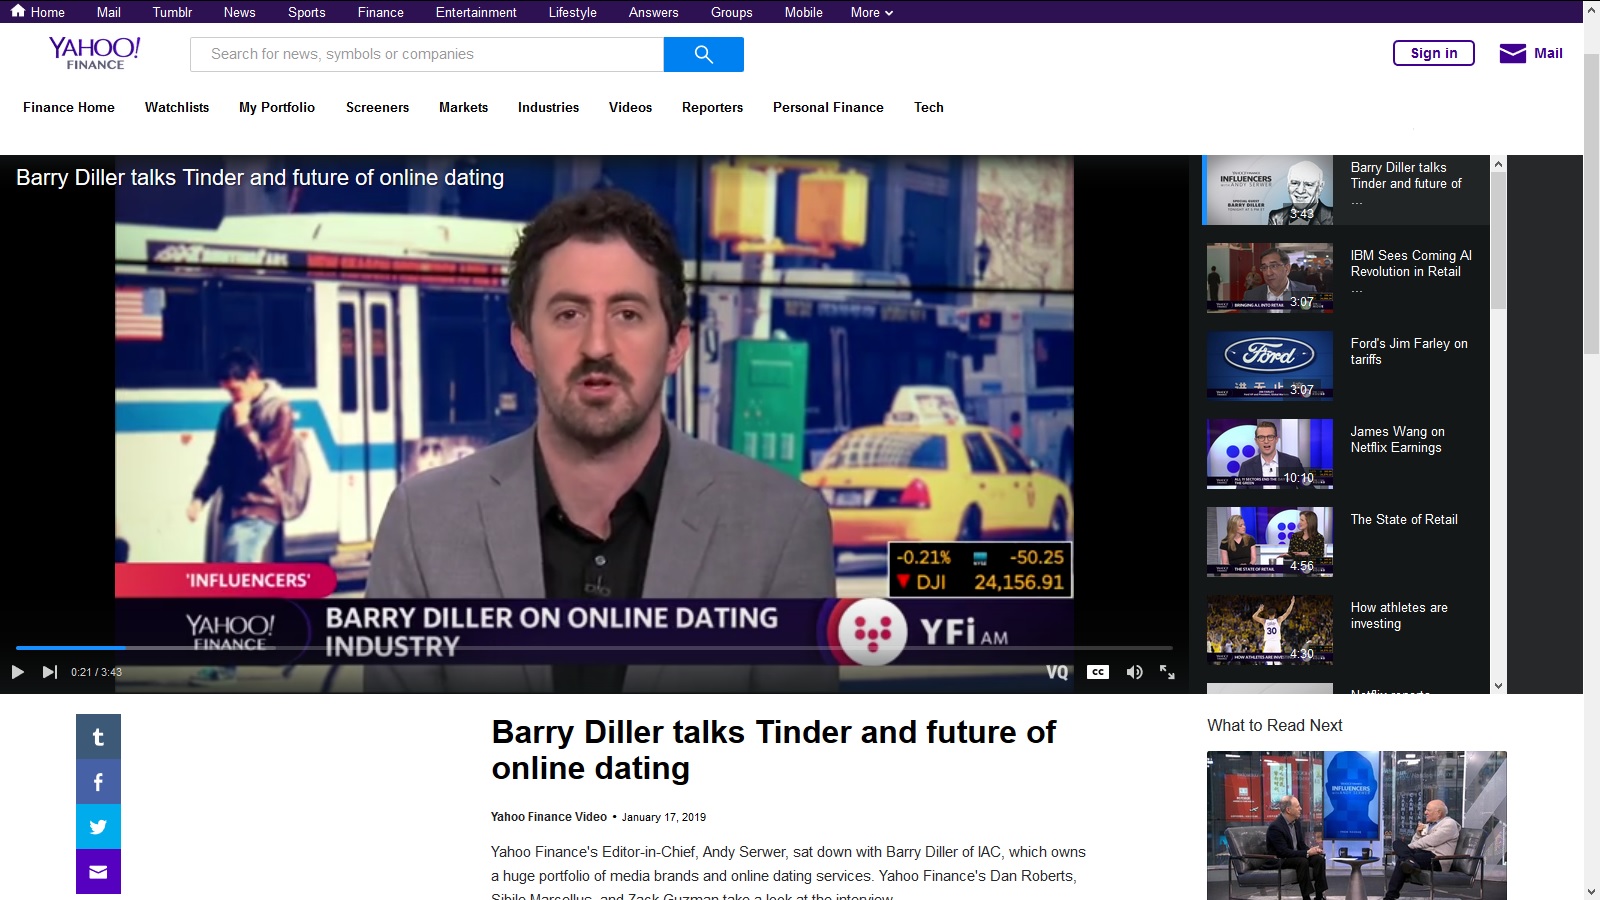Go to Lifestyle in top bar
The height and width of the screenshot is (900, 1600).
[x=573, y=12]
